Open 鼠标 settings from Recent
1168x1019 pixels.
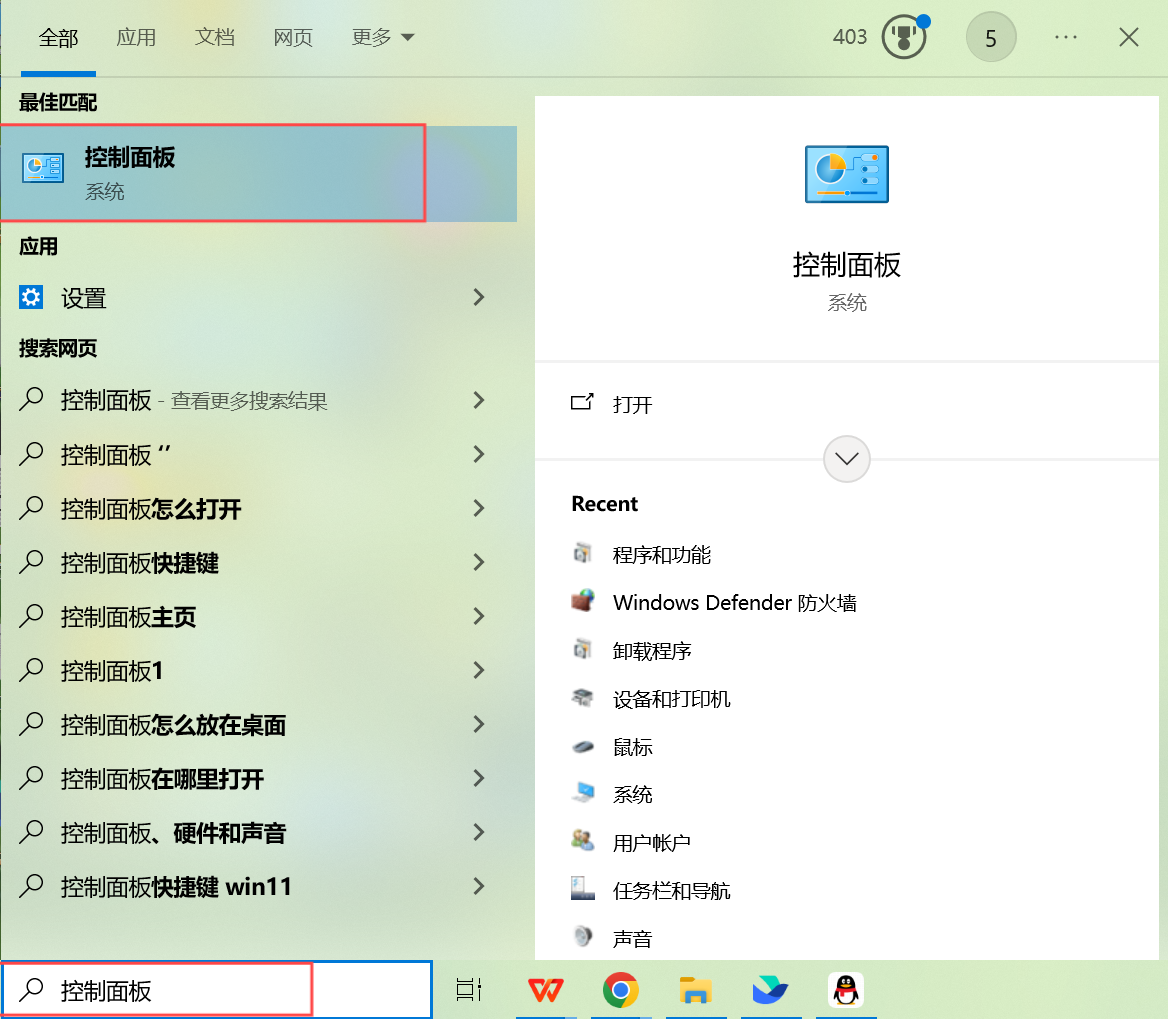pyautogui.click(x=633, y=746)
